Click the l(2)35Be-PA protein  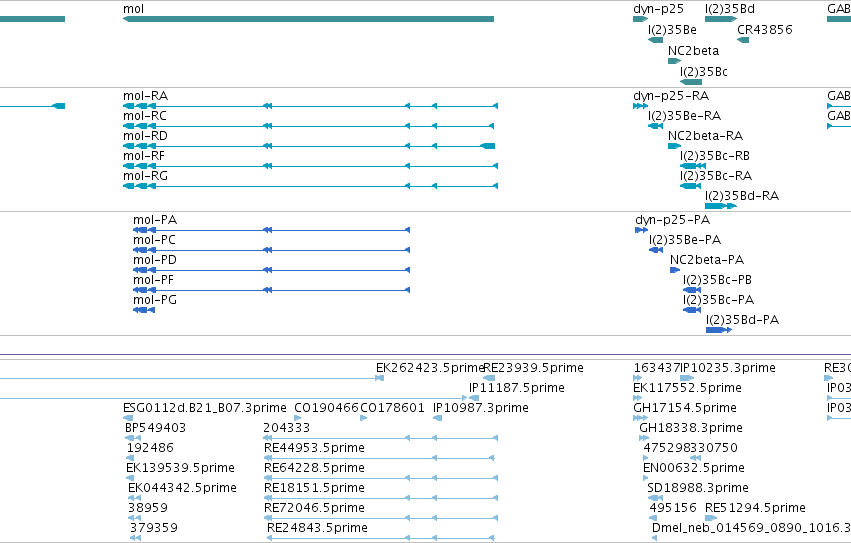[x=656, y=250]
